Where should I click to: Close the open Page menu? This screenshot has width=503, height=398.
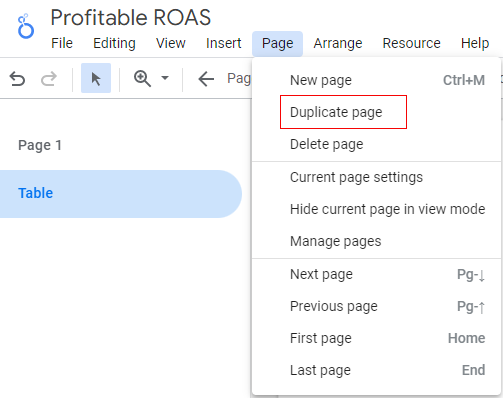coord(277,44)
